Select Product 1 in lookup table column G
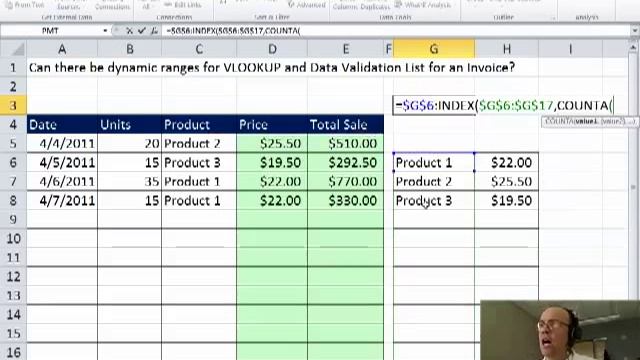The width and height of the screenshot is (640, 360). coord(434,162)
